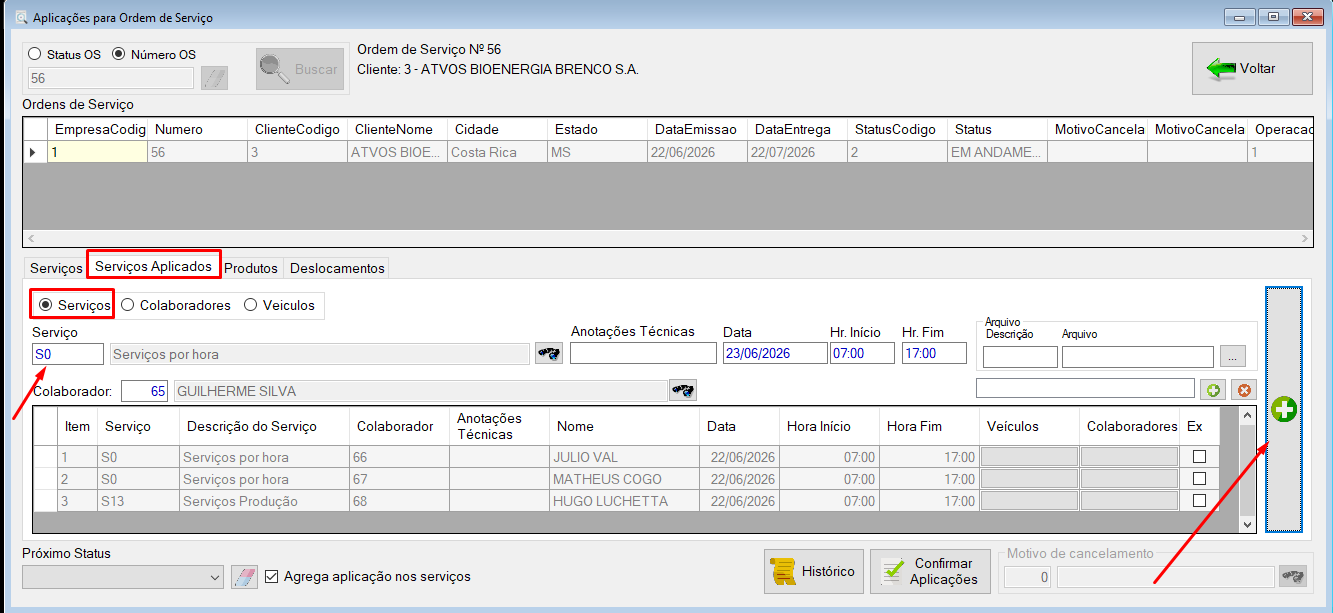Click Colaboradores button in HUGO LUCHETTA row

(x=1129, y=501)
